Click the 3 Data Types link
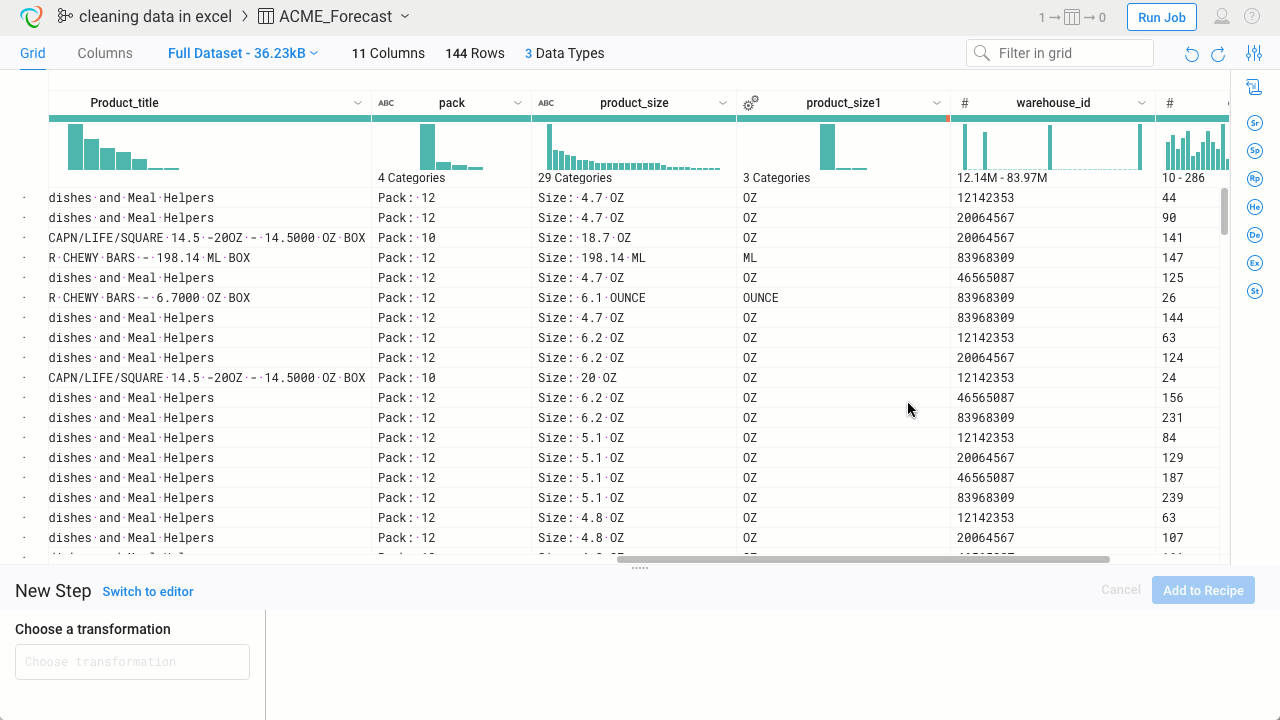1280x720 pixels. (x=565, y=53)
